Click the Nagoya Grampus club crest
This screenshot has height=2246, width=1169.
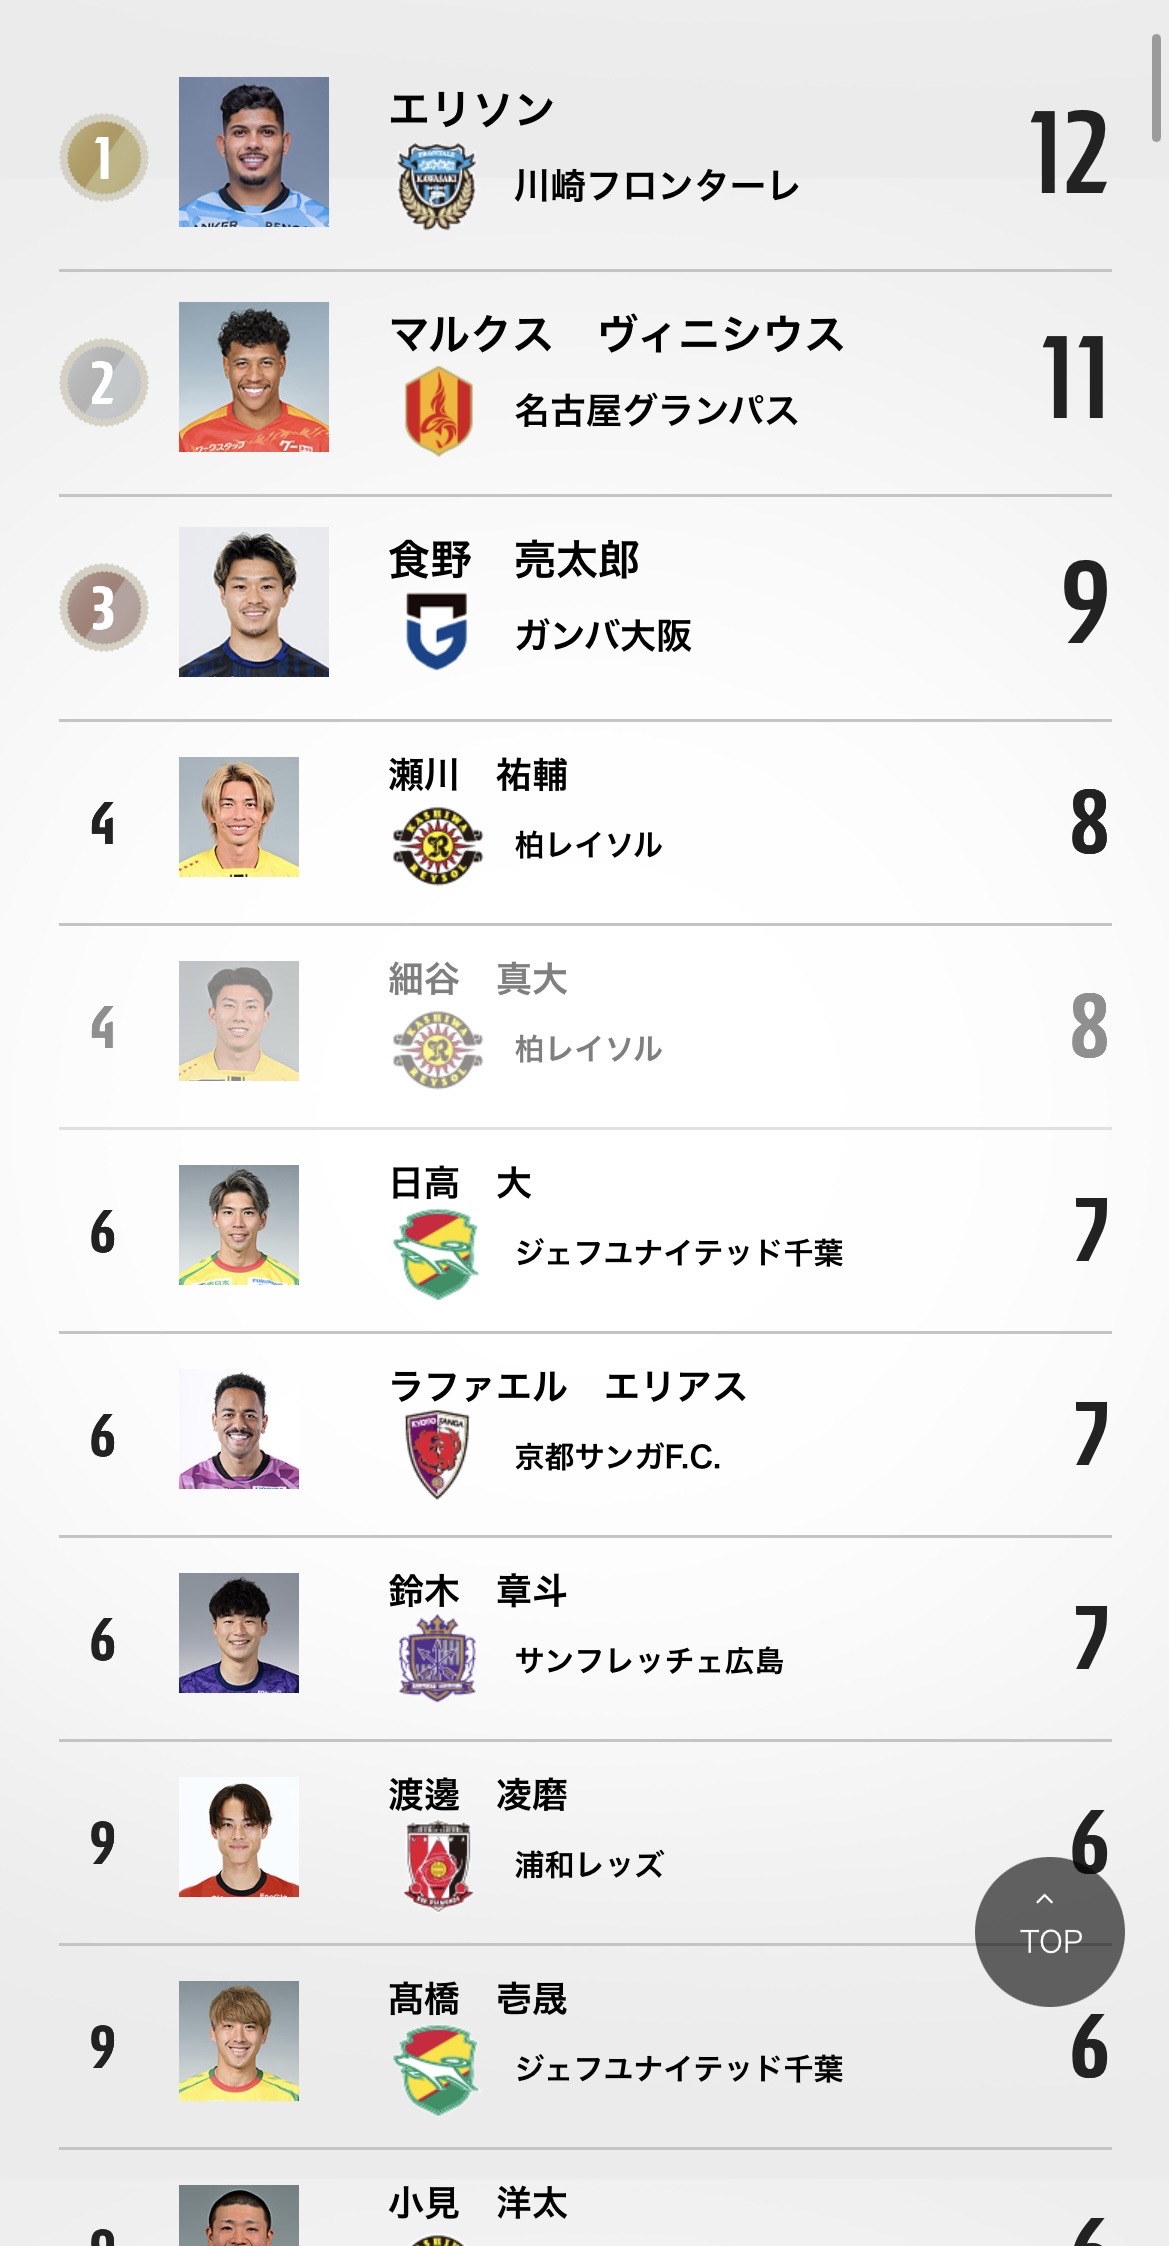437,411
